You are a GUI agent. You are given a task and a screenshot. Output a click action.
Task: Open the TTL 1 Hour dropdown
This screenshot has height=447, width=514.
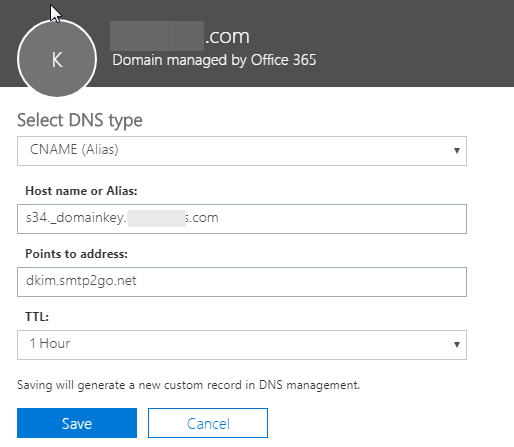click(242, 345)
